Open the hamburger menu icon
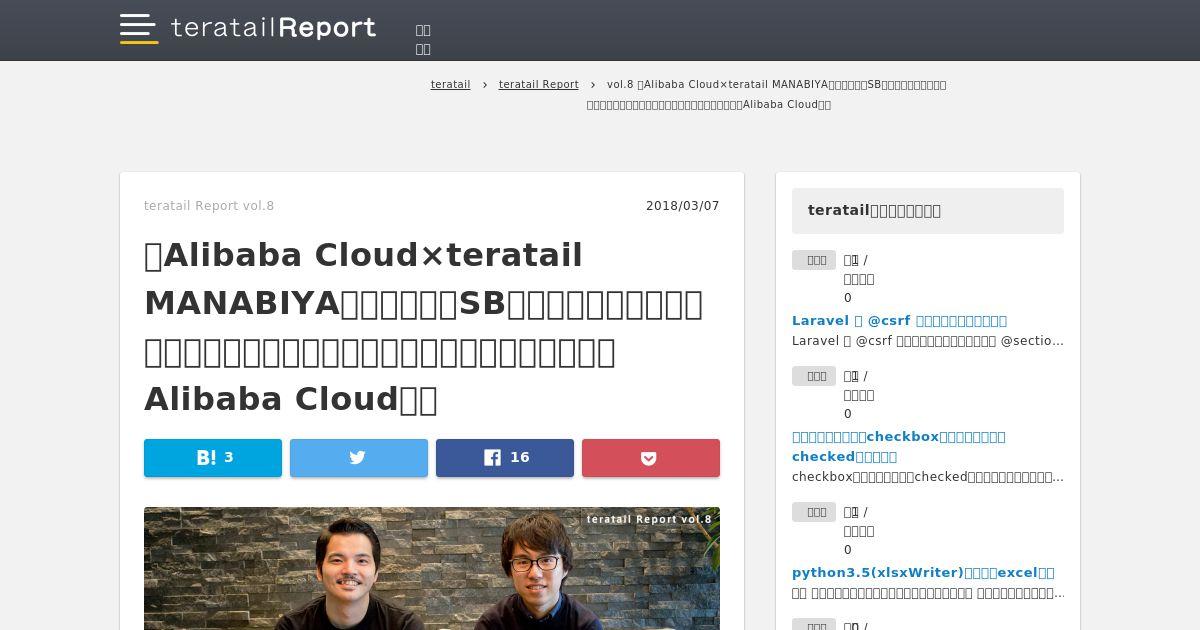The height and width of the screenshot is (630, 1200). pos(139,29)
